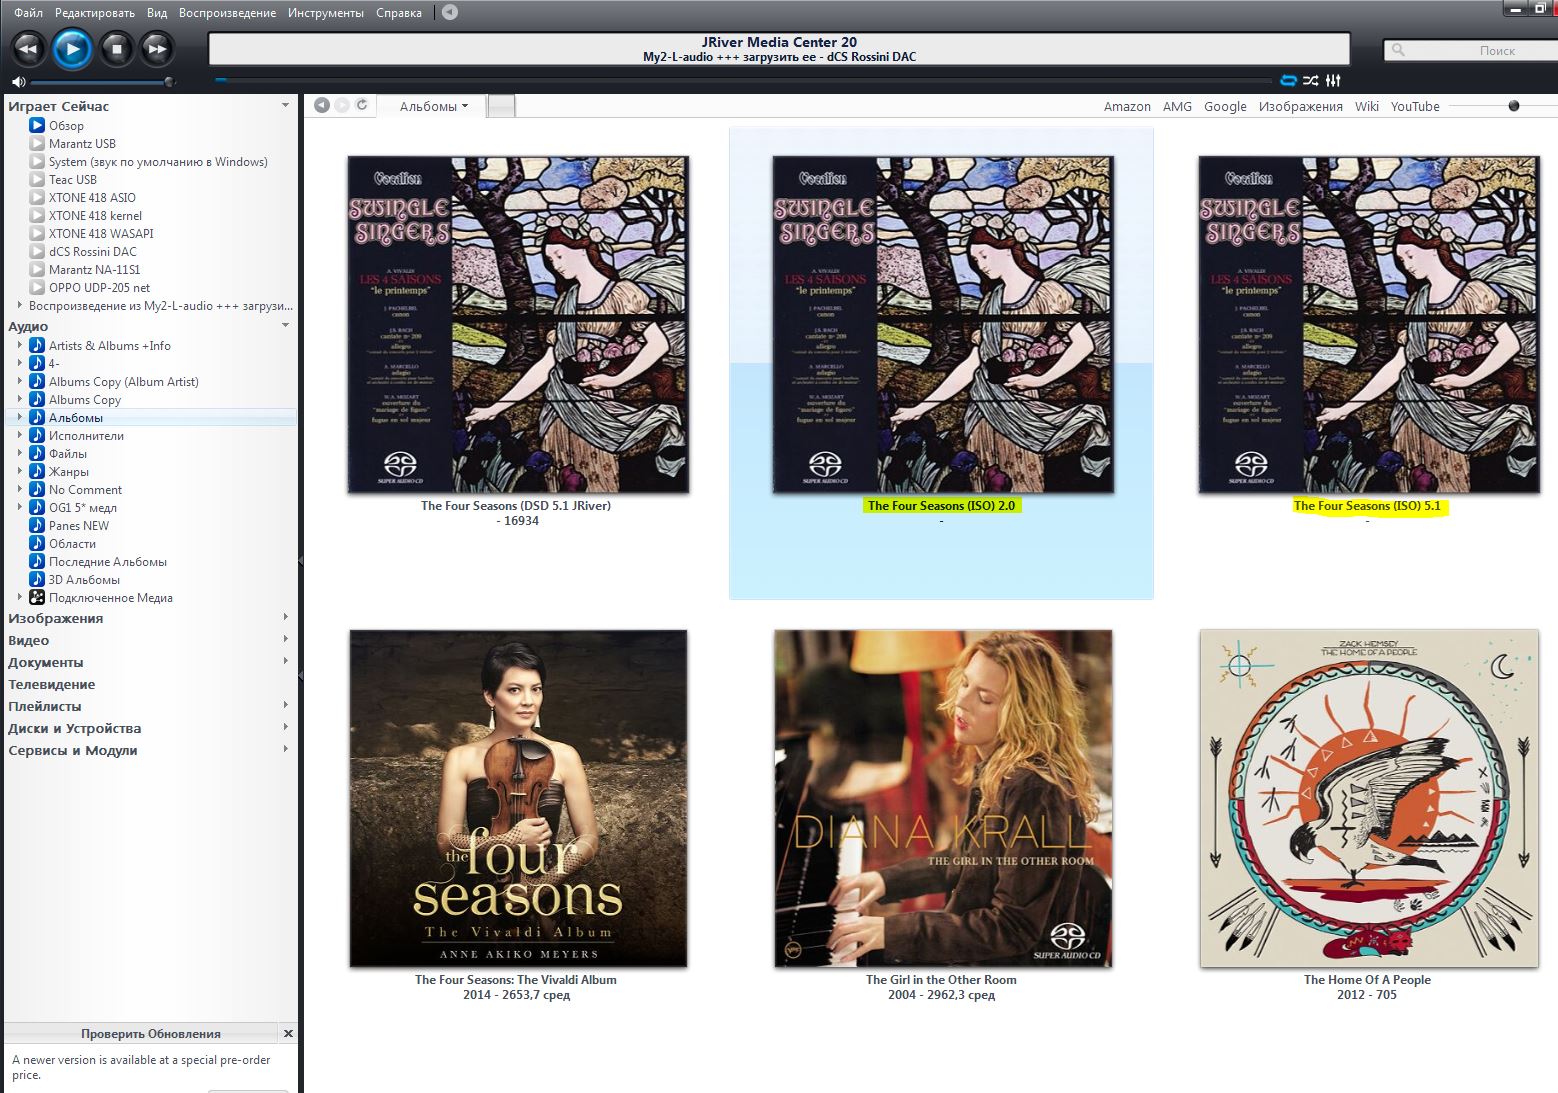Select The Girl in the Other Room cover
This screenshot has width=1558, height=1093.
tap(942, 798)
